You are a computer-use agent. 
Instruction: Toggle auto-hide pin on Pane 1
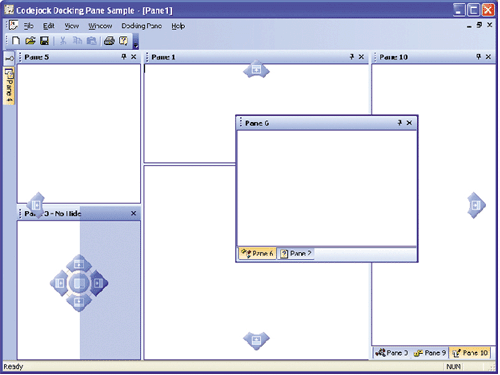[352, 57]
